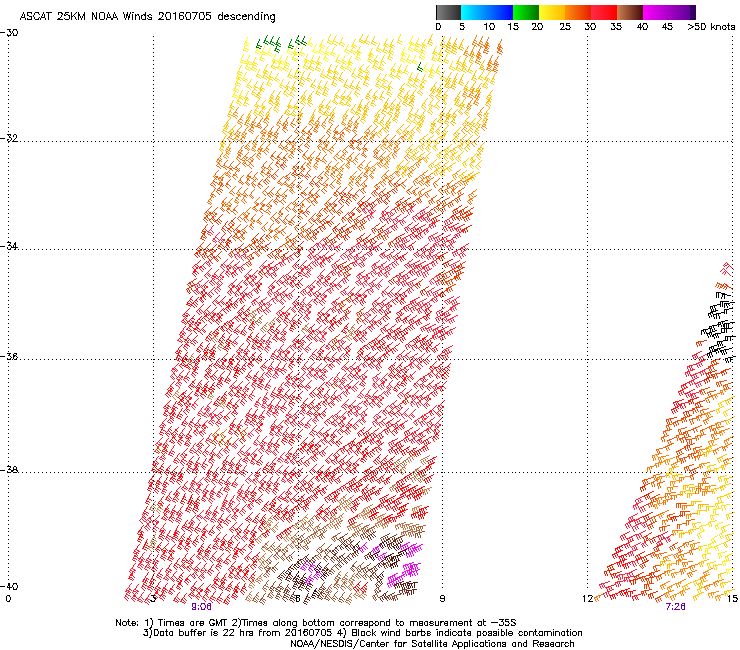This screenshot has width=740, height=650.
Task: Click the '-40' latitude axis label
Action: (x=9, y=586)
